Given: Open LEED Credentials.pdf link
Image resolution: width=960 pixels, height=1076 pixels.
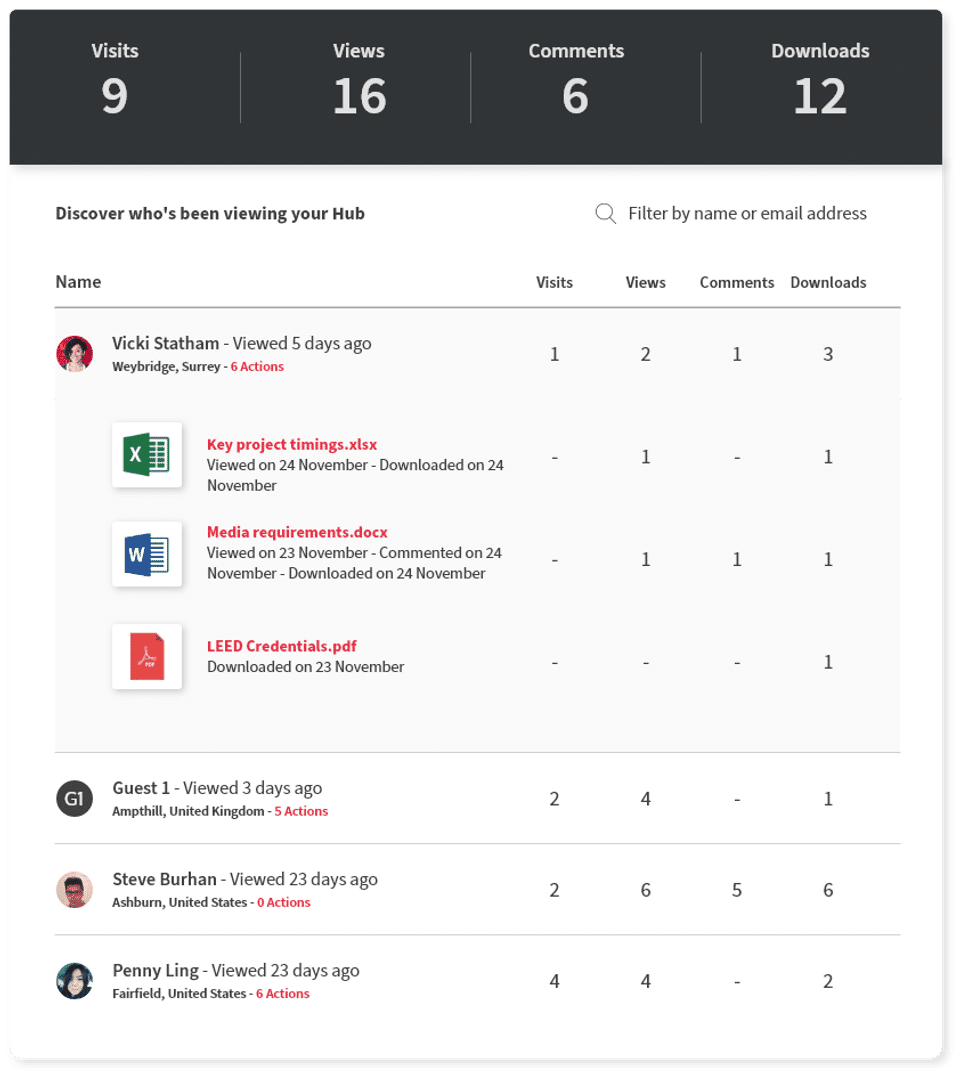Looking at the screenshot, I should click(282, 646).
